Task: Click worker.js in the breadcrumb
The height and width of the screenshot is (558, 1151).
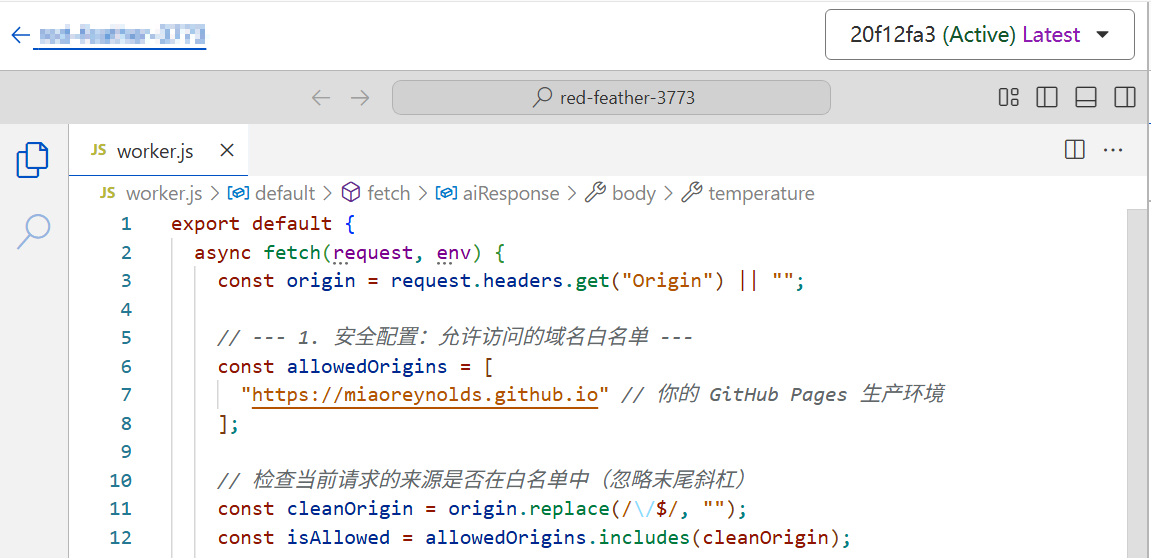Action: [164, 194]
